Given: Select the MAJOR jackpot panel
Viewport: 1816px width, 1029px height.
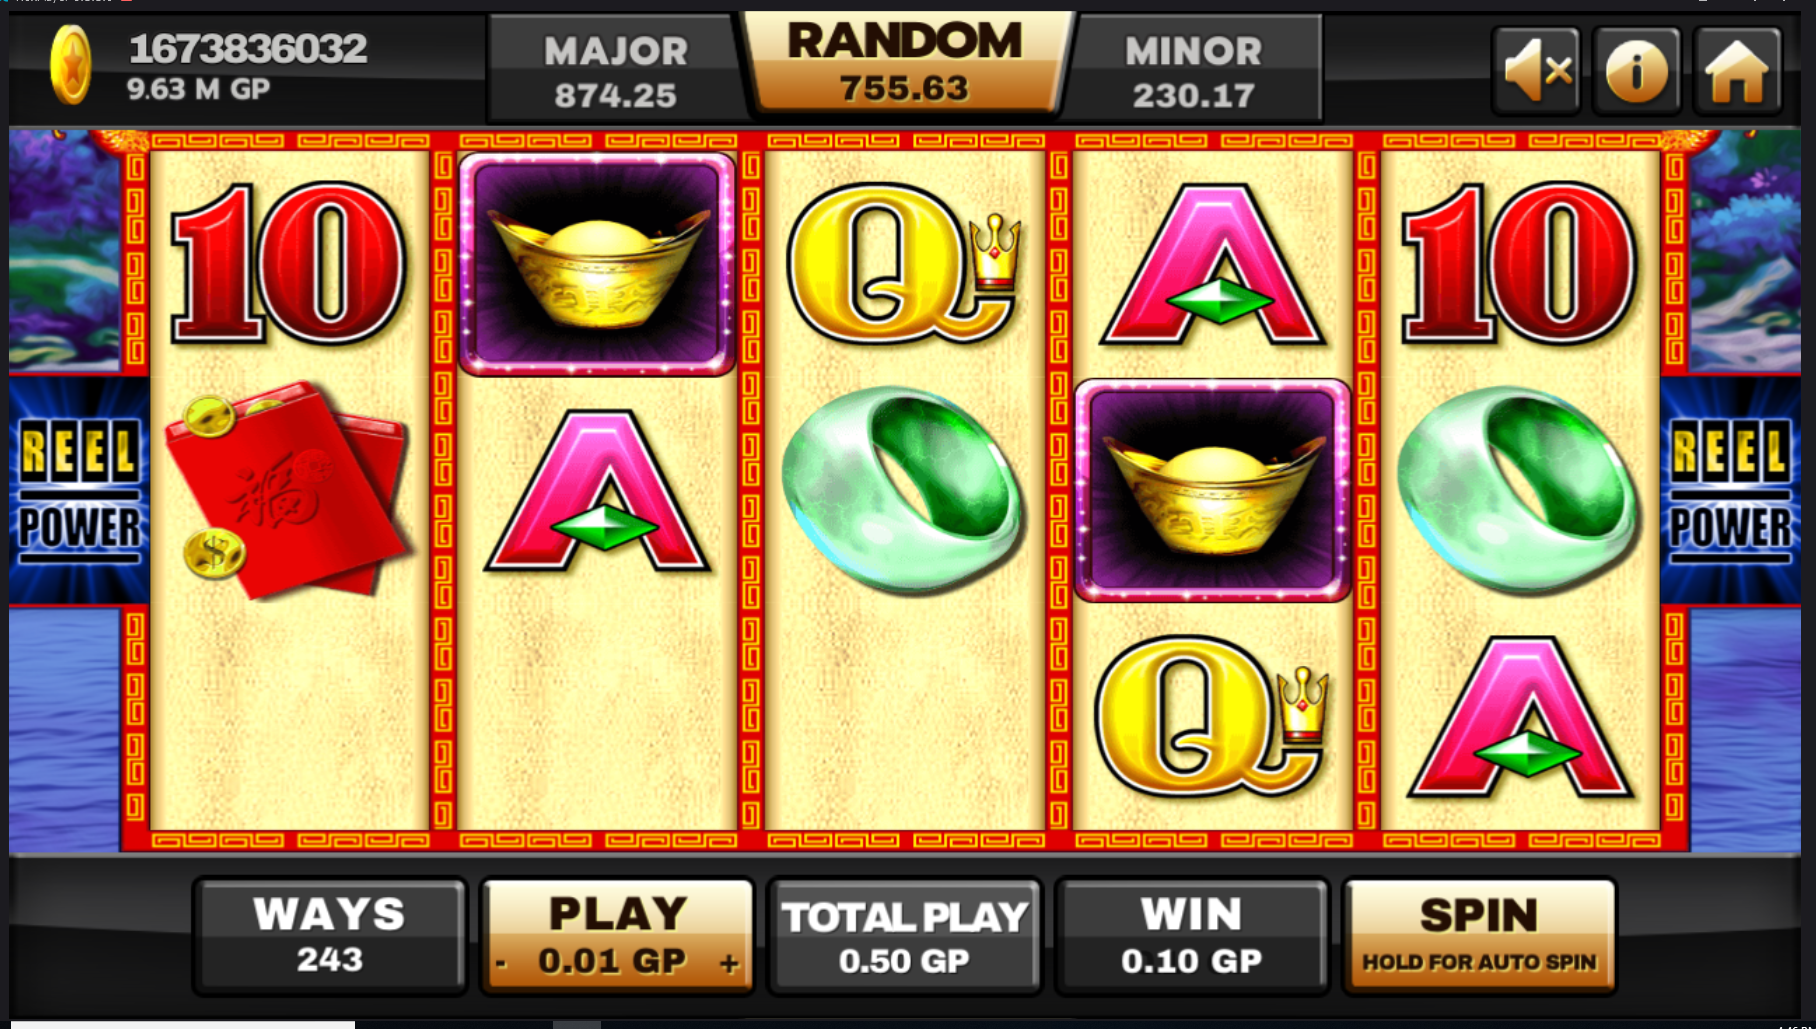Looking at the screenshot, I should pyautogui.click(x=615, y=70).
